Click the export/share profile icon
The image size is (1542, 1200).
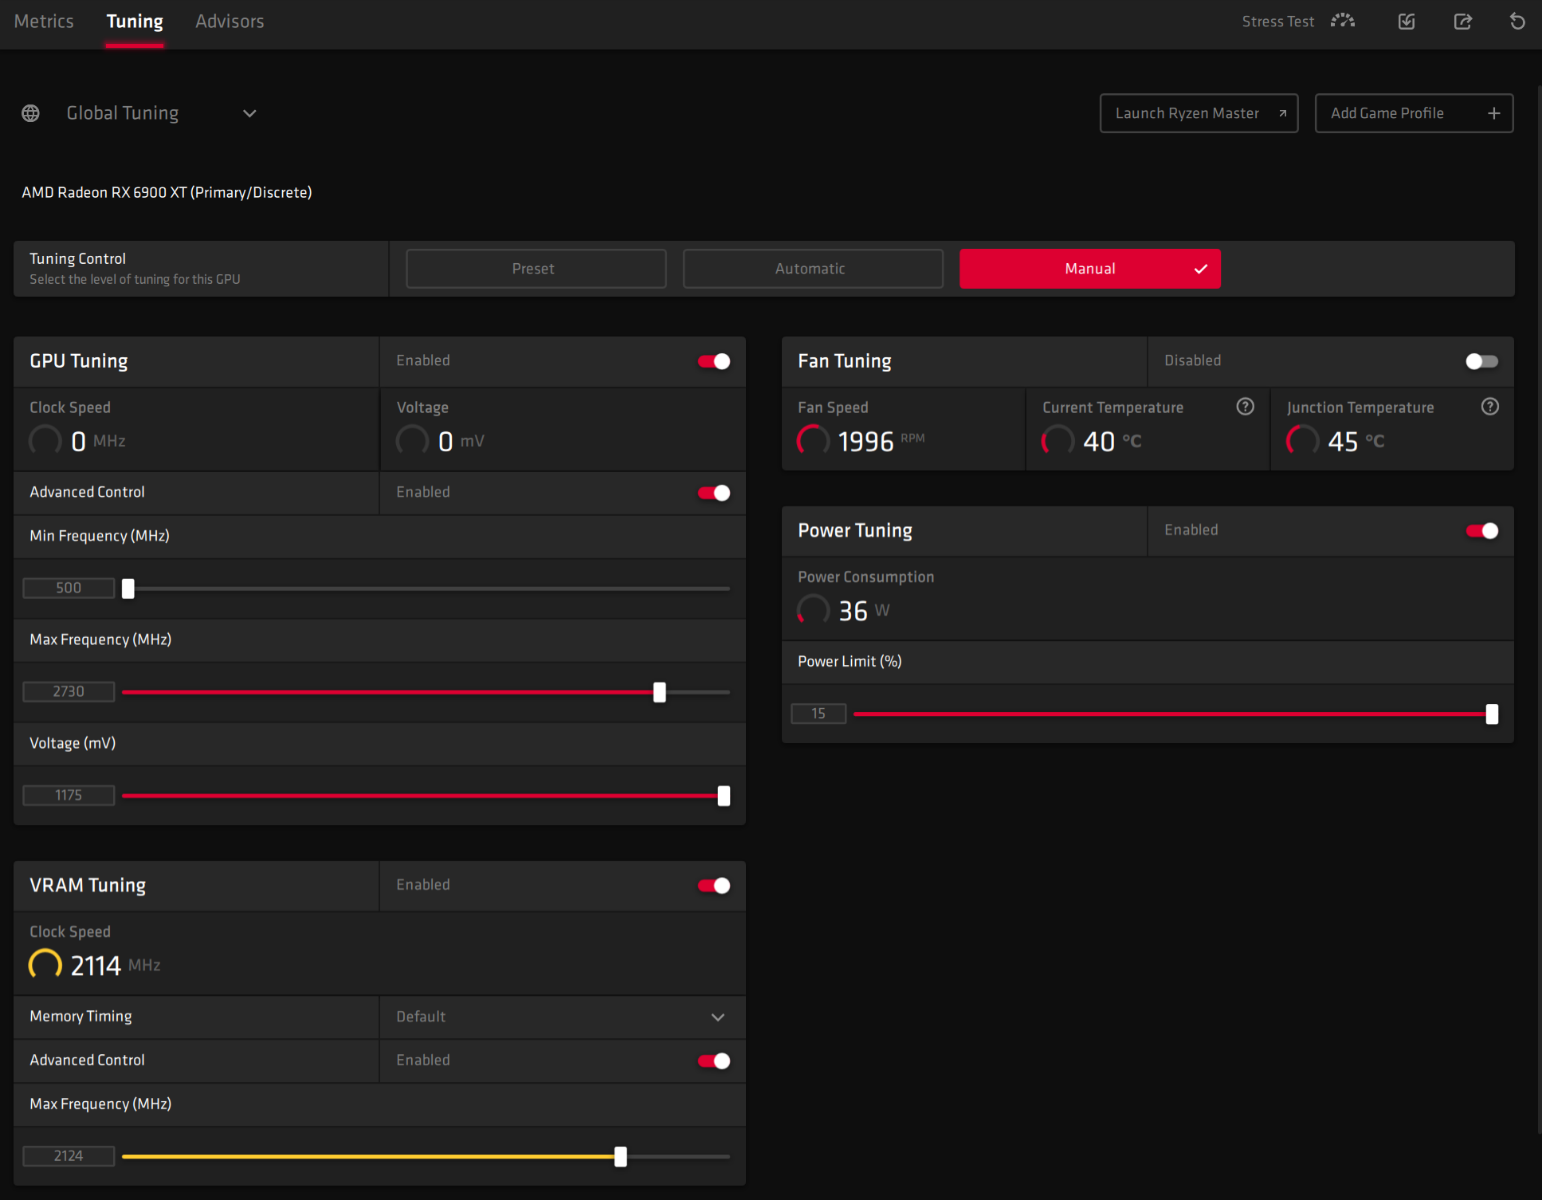point(1462,21)
